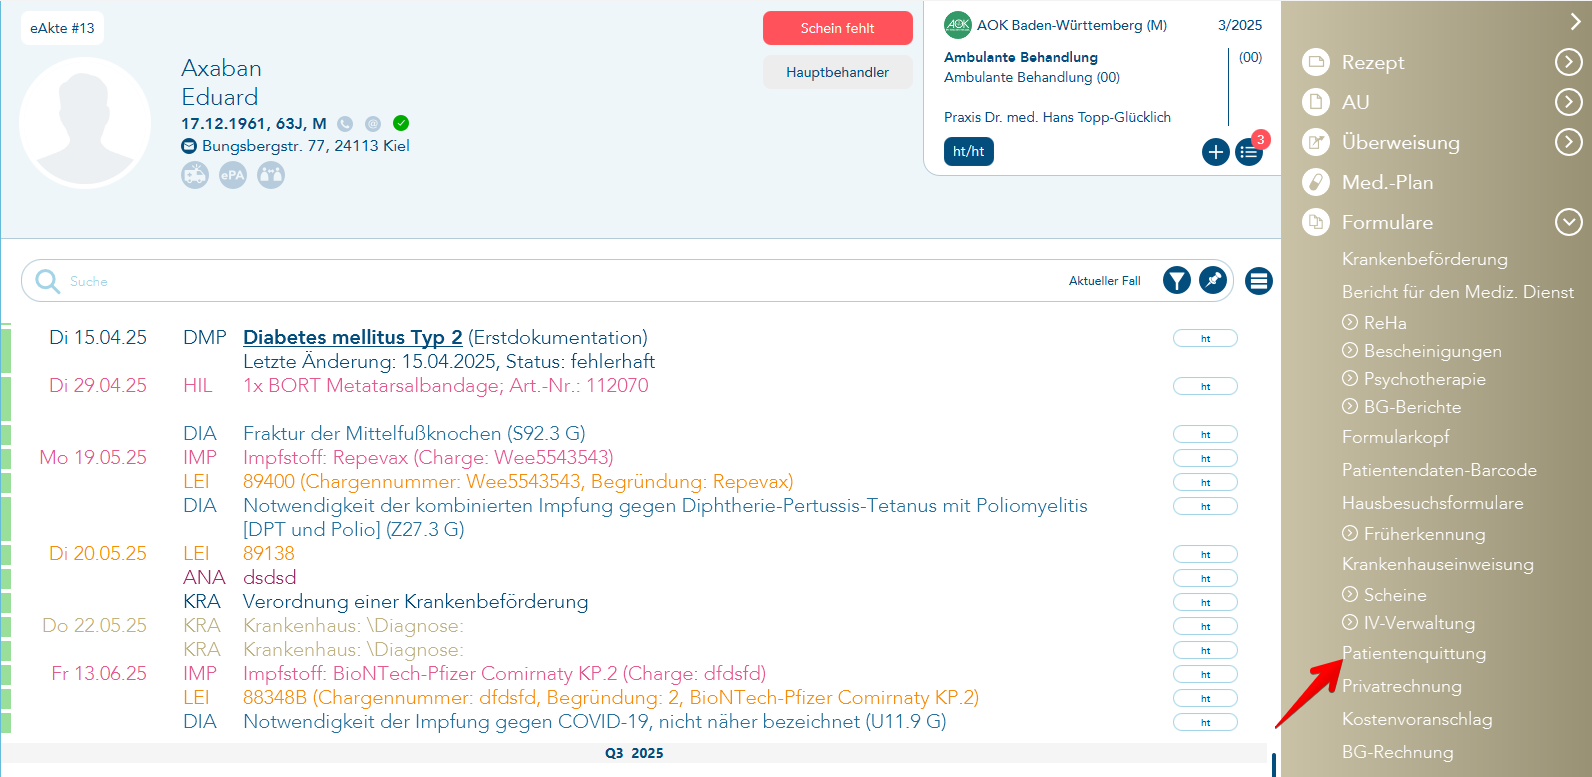Open the funnel filter icon
The height and width of the screenshot is (777, 1592).
[x=1177, y=281]
